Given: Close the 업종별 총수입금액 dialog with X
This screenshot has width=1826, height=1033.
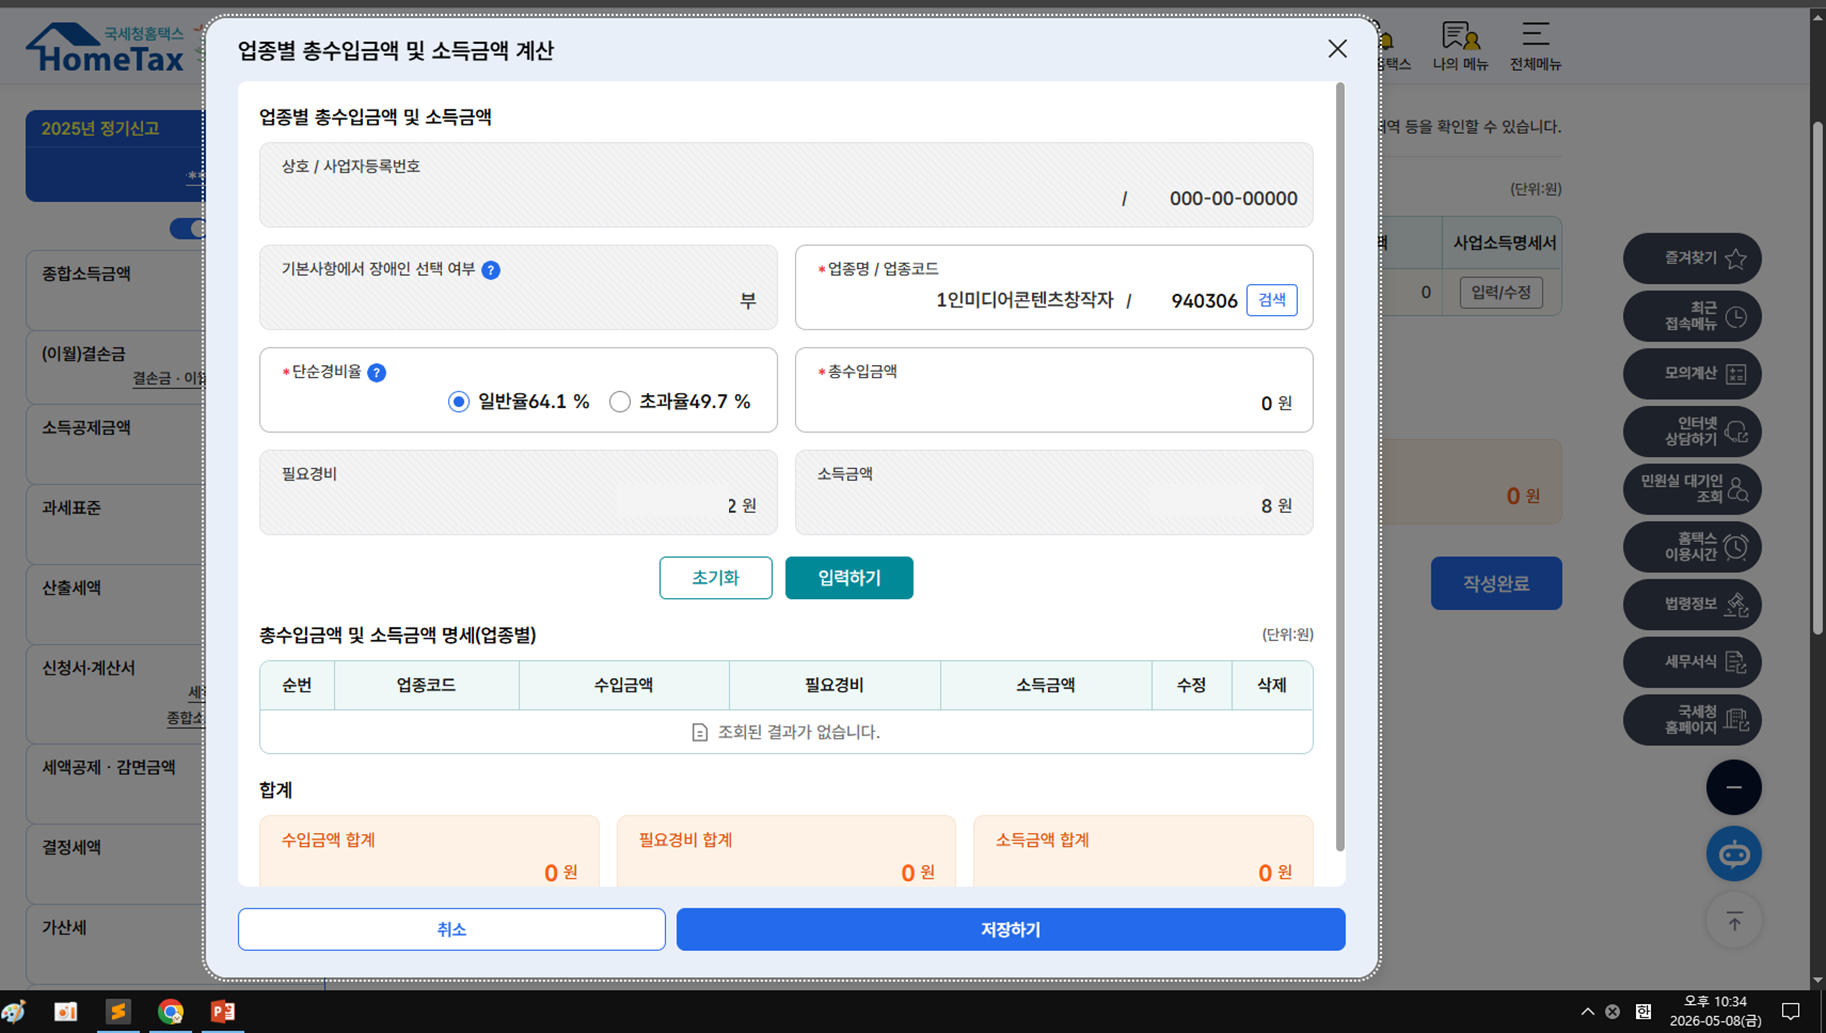Looking at the screenshot, I should tap(1337, 49).
